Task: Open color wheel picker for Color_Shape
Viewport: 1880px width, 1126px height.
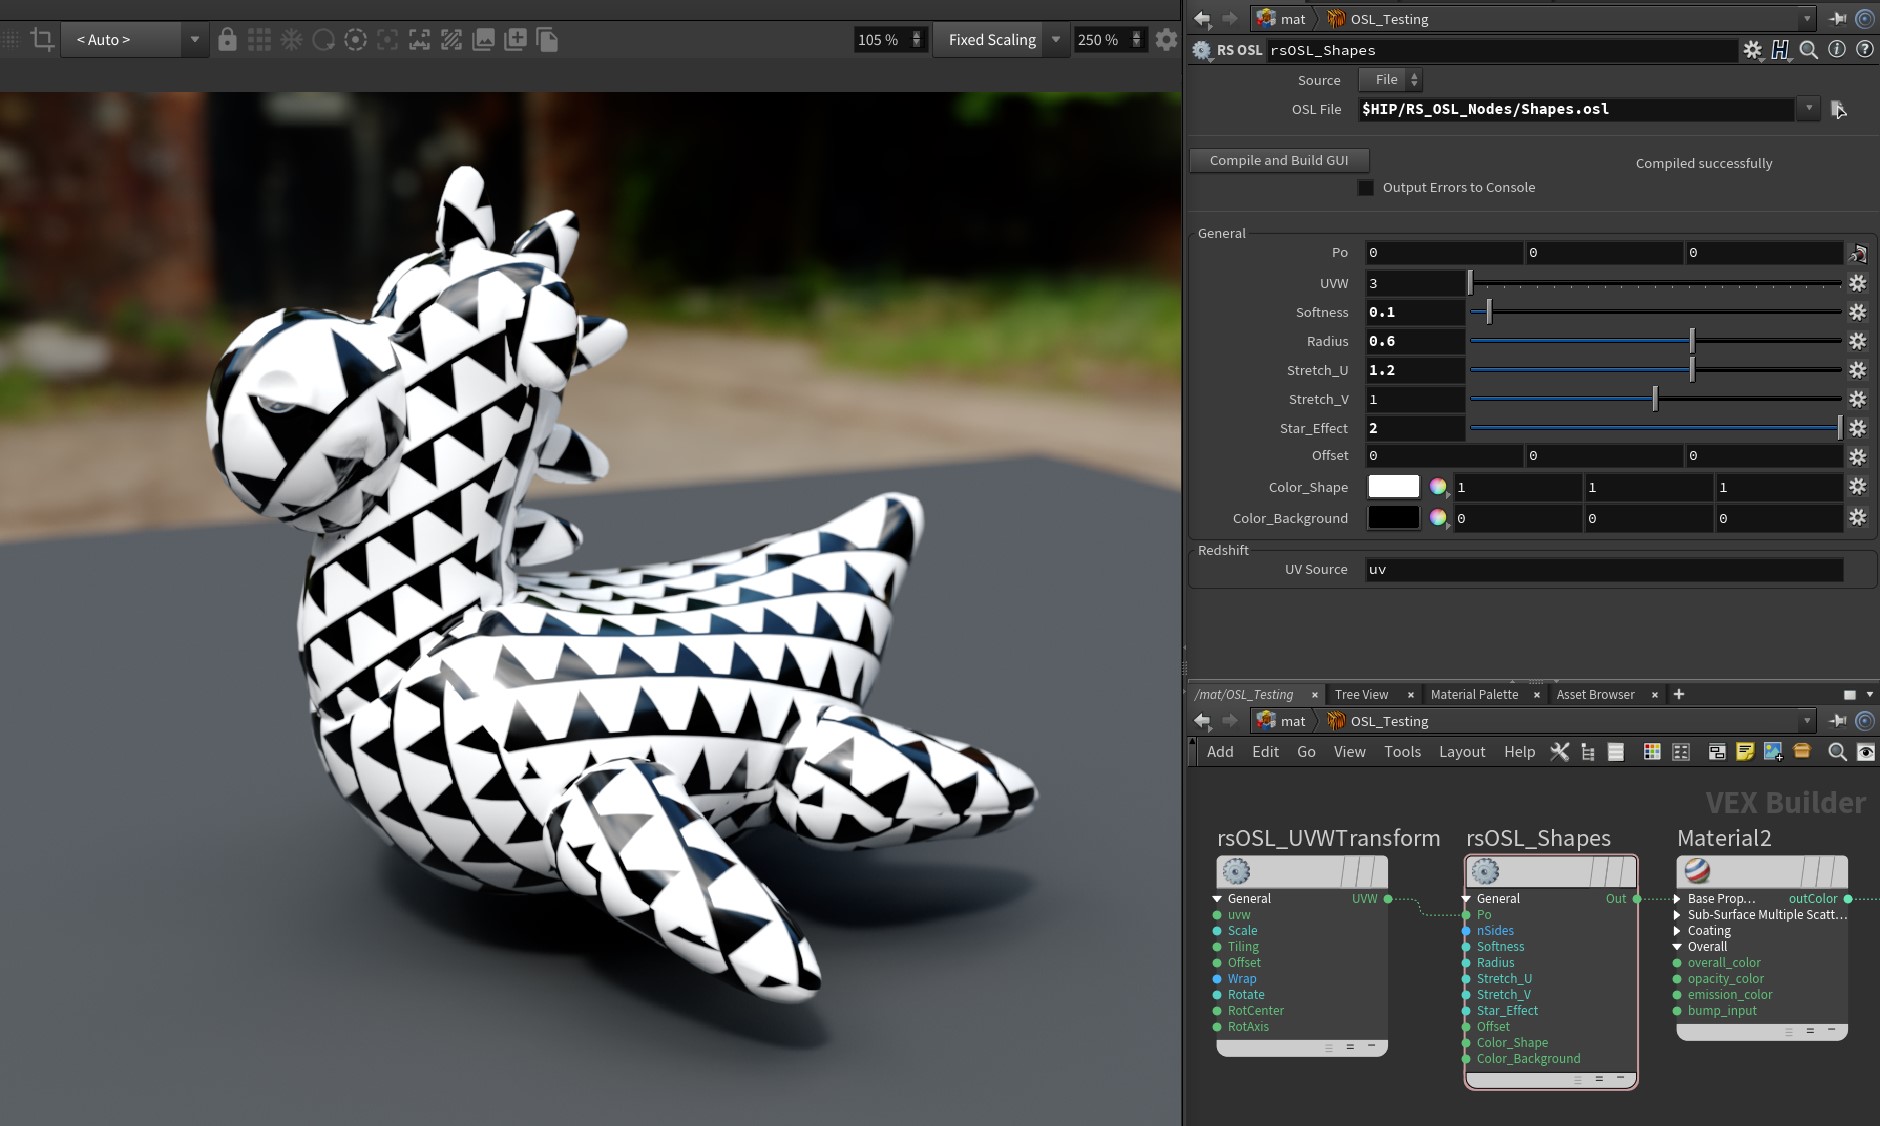Action: [1437, 487]
